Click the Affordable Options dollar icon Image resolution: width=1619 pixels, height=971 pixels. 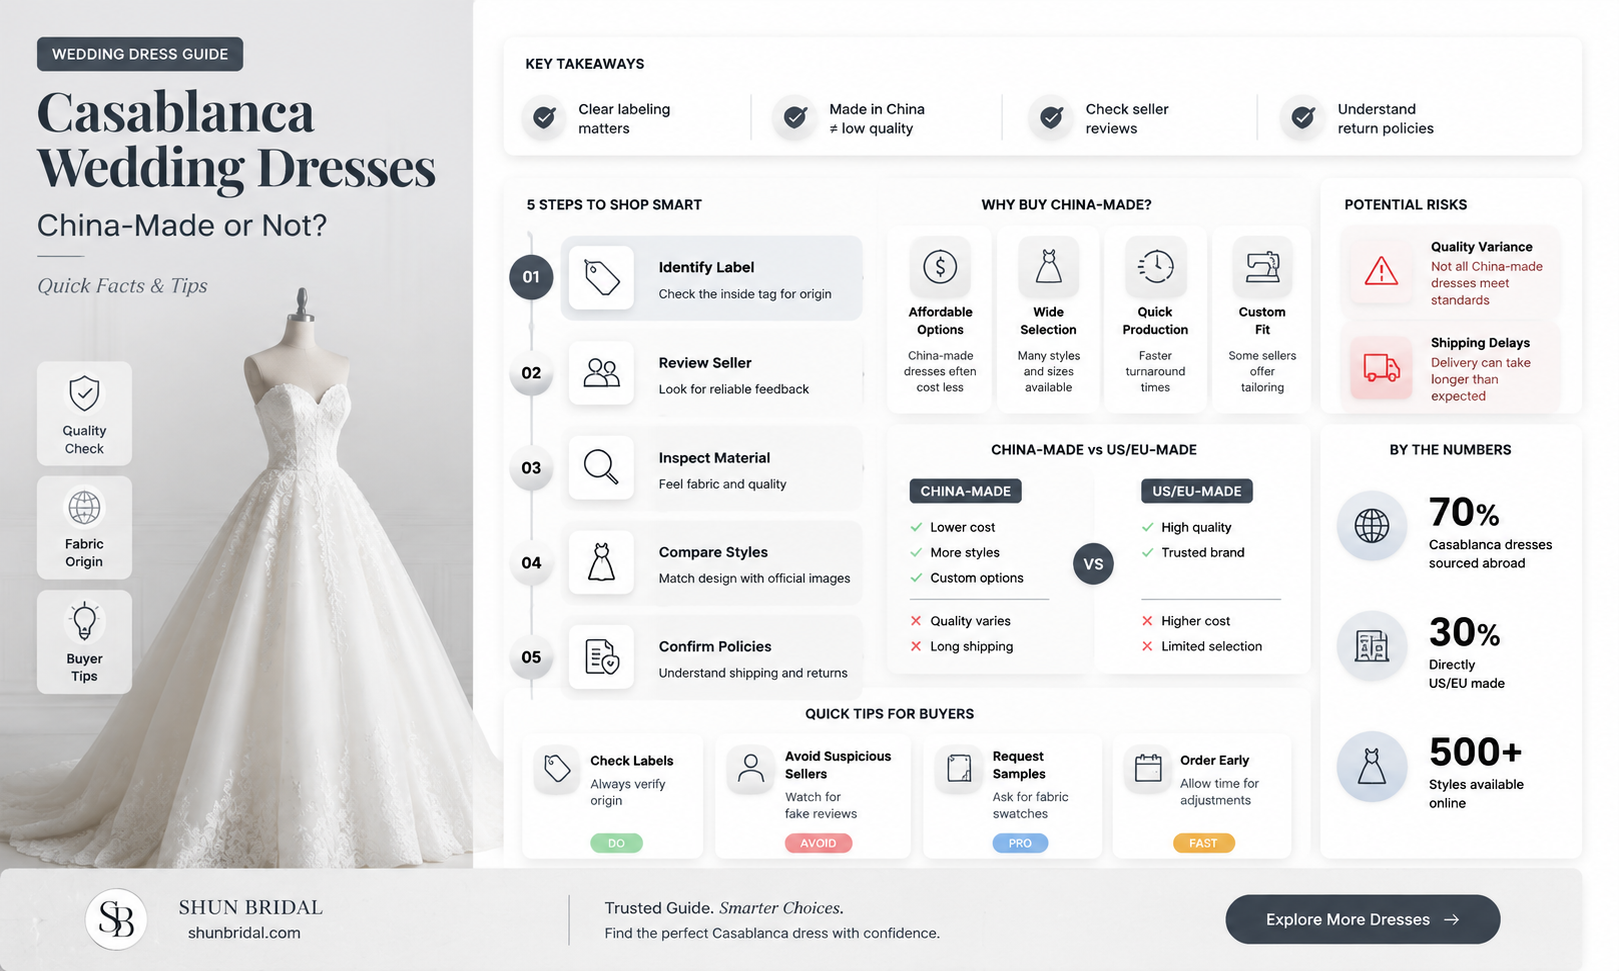pos(940,266)
